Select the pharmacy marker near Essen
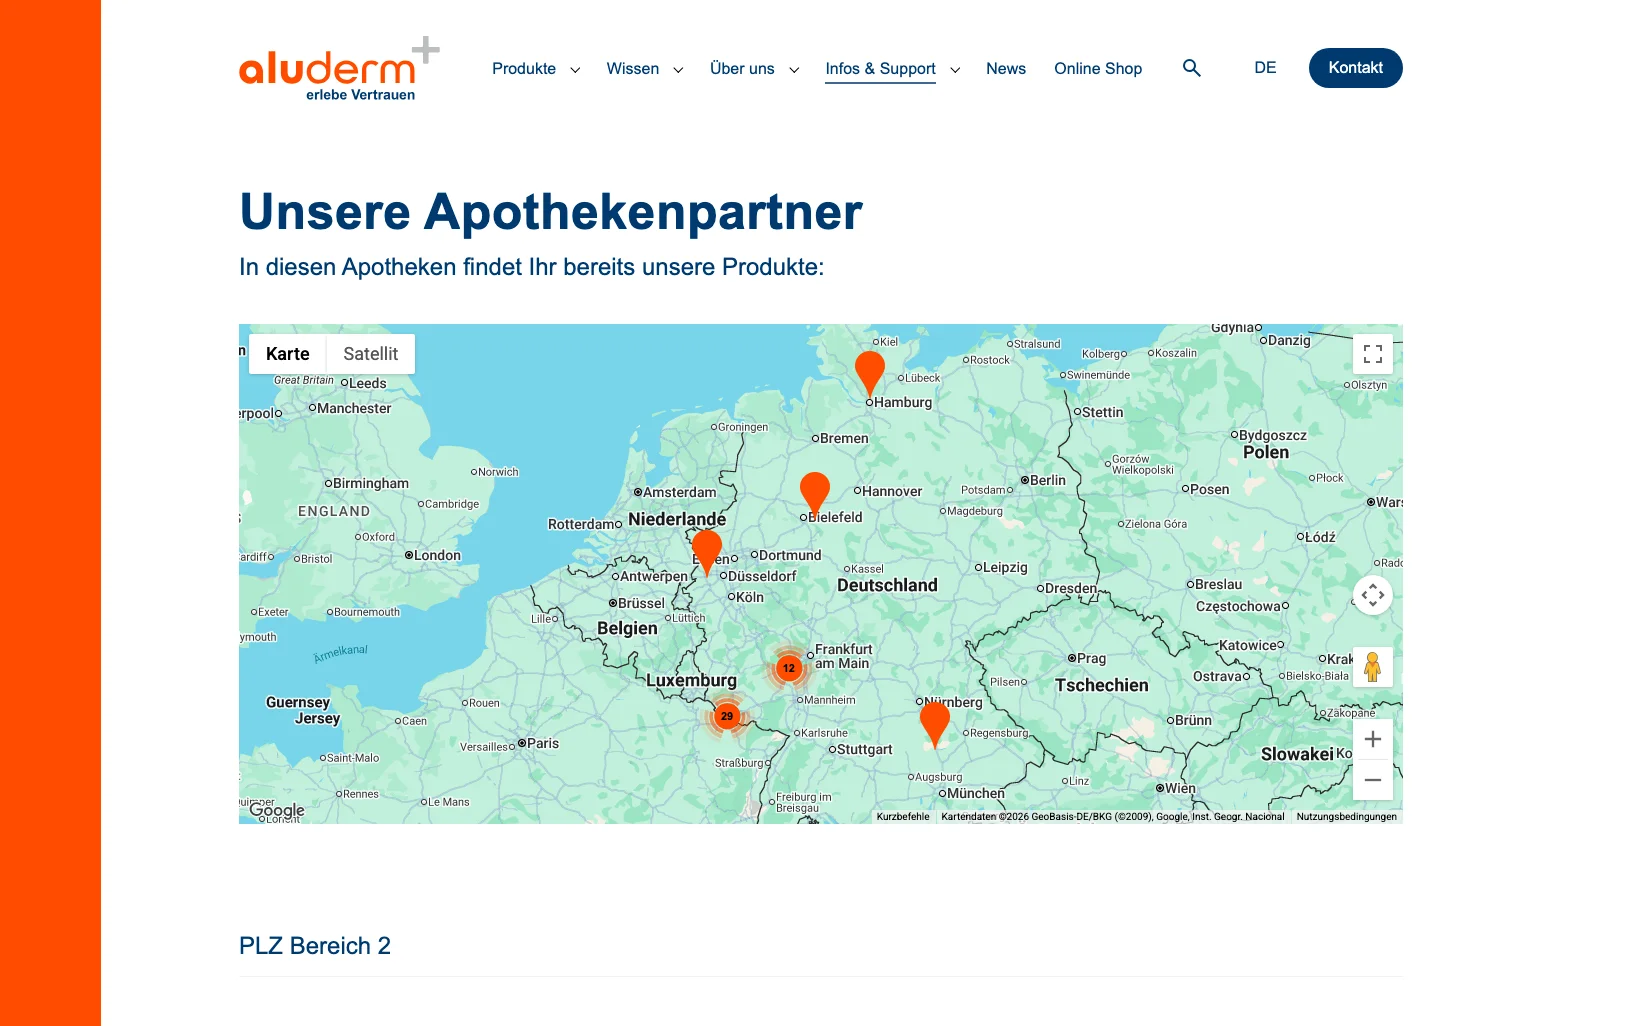 [707, 551]
